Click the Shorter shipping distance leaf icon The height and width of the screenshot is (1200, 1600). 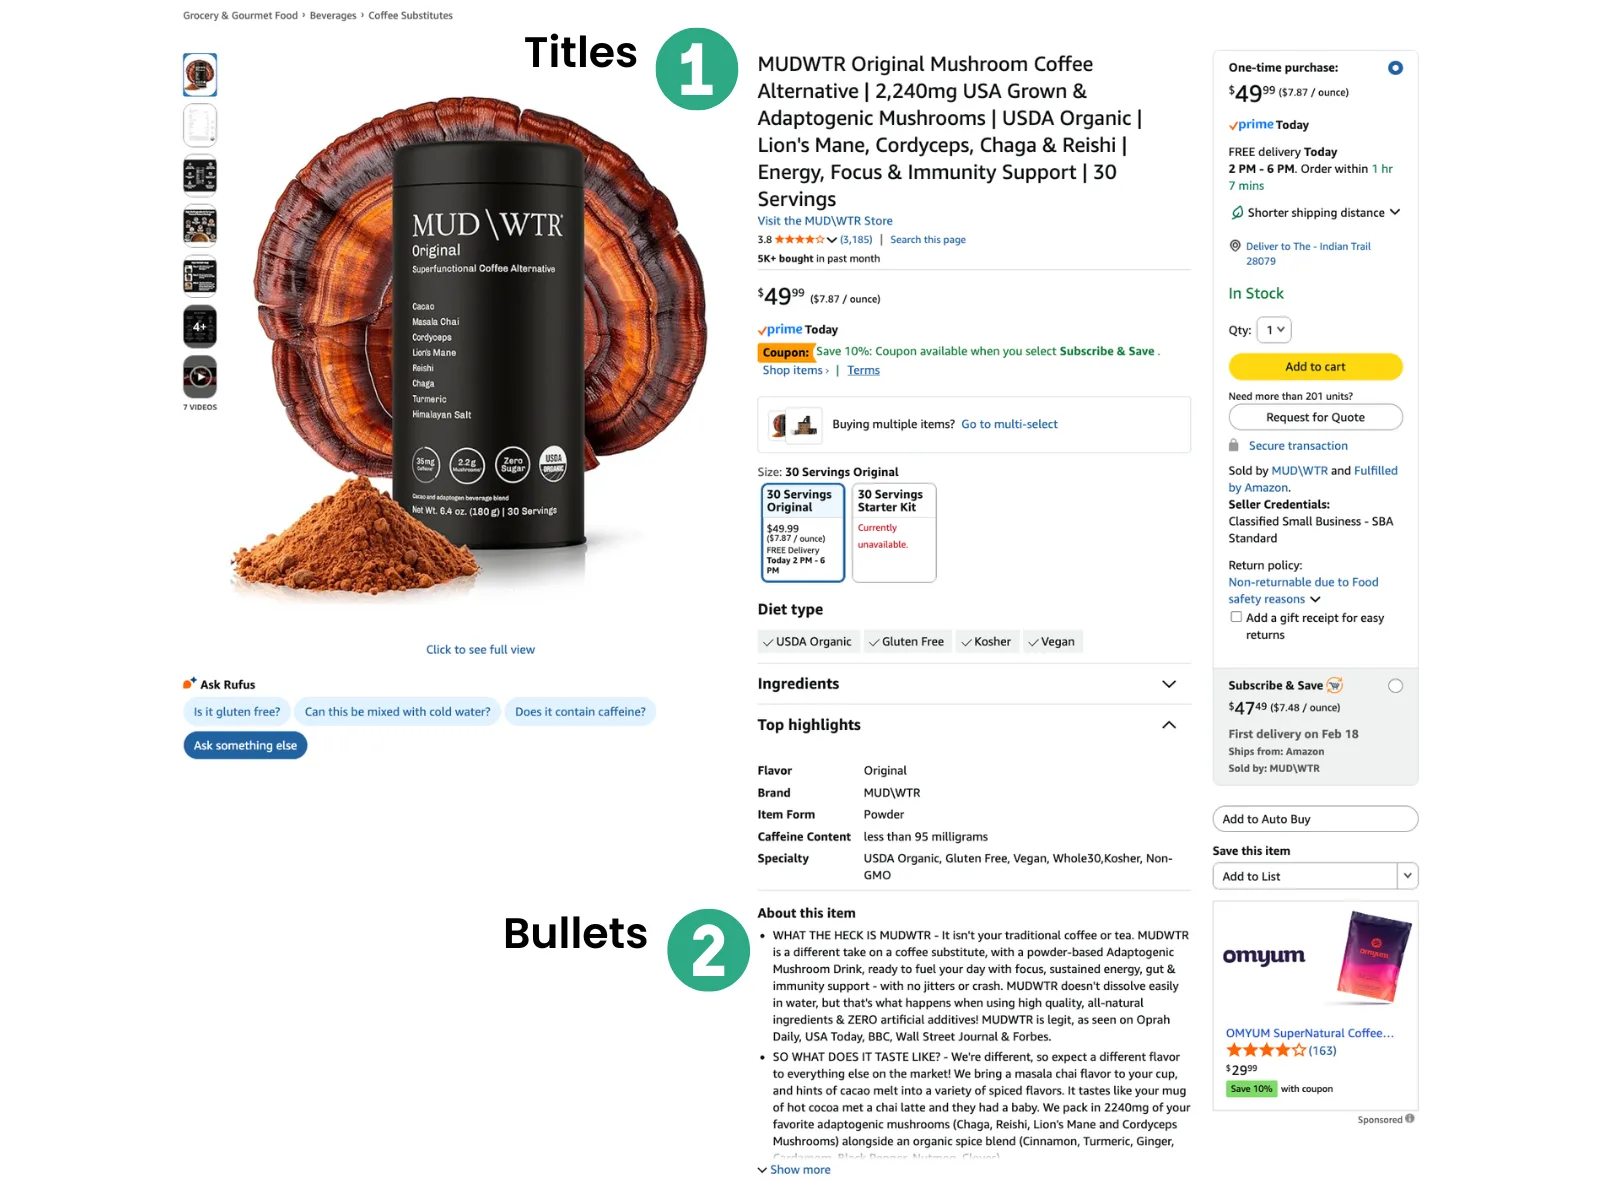coord(1237,213)
